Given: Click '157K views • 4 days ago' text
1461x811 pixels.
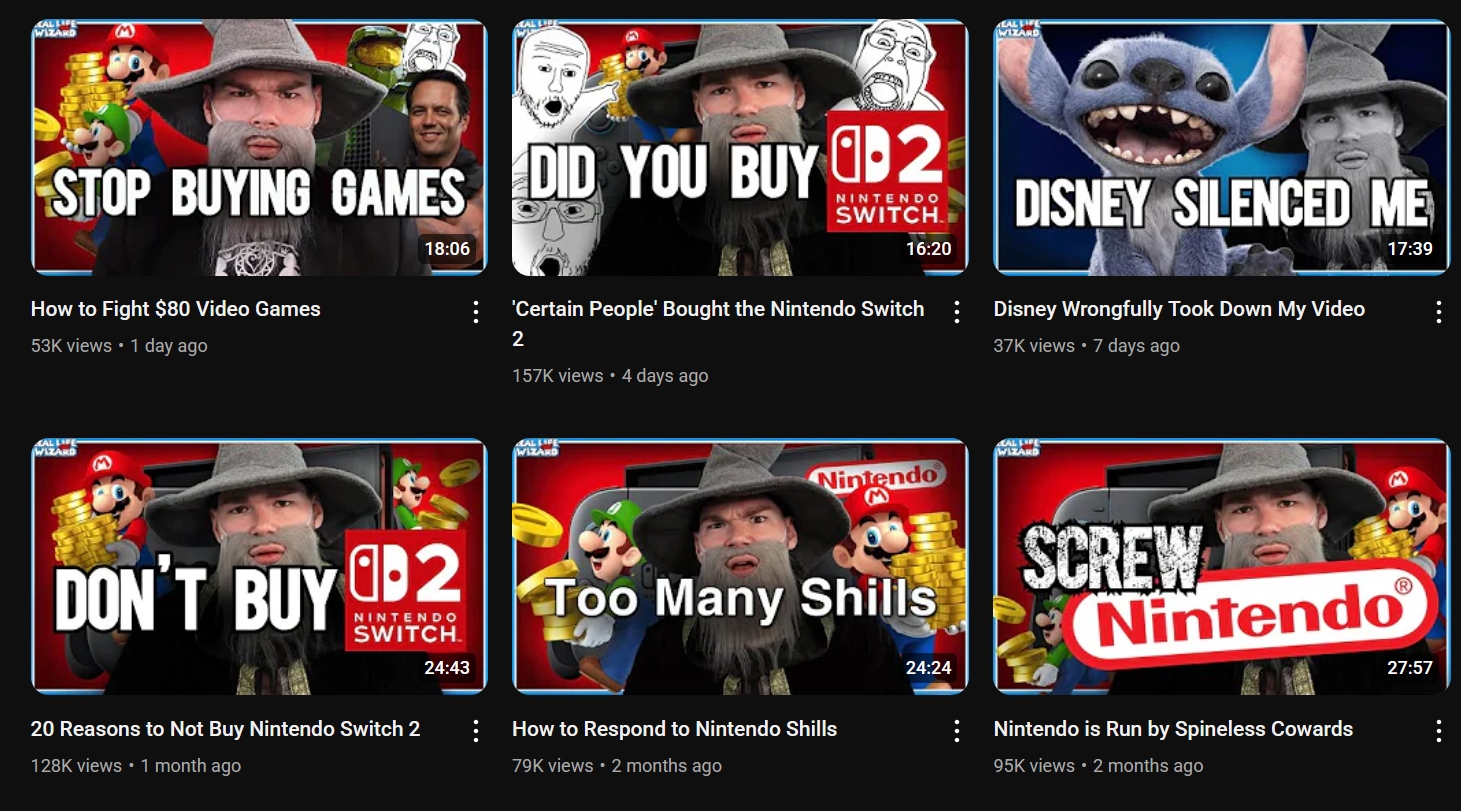Looking at the screenshot, I should (x=610, y=376).
